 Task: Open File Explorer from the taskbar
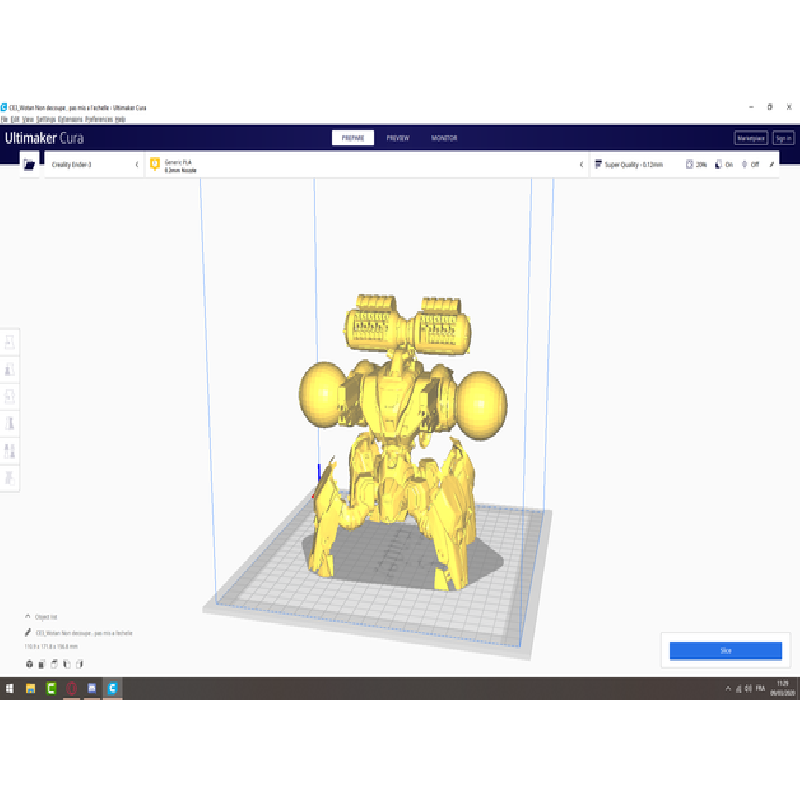pyautogui.click(x=31, y=689)
